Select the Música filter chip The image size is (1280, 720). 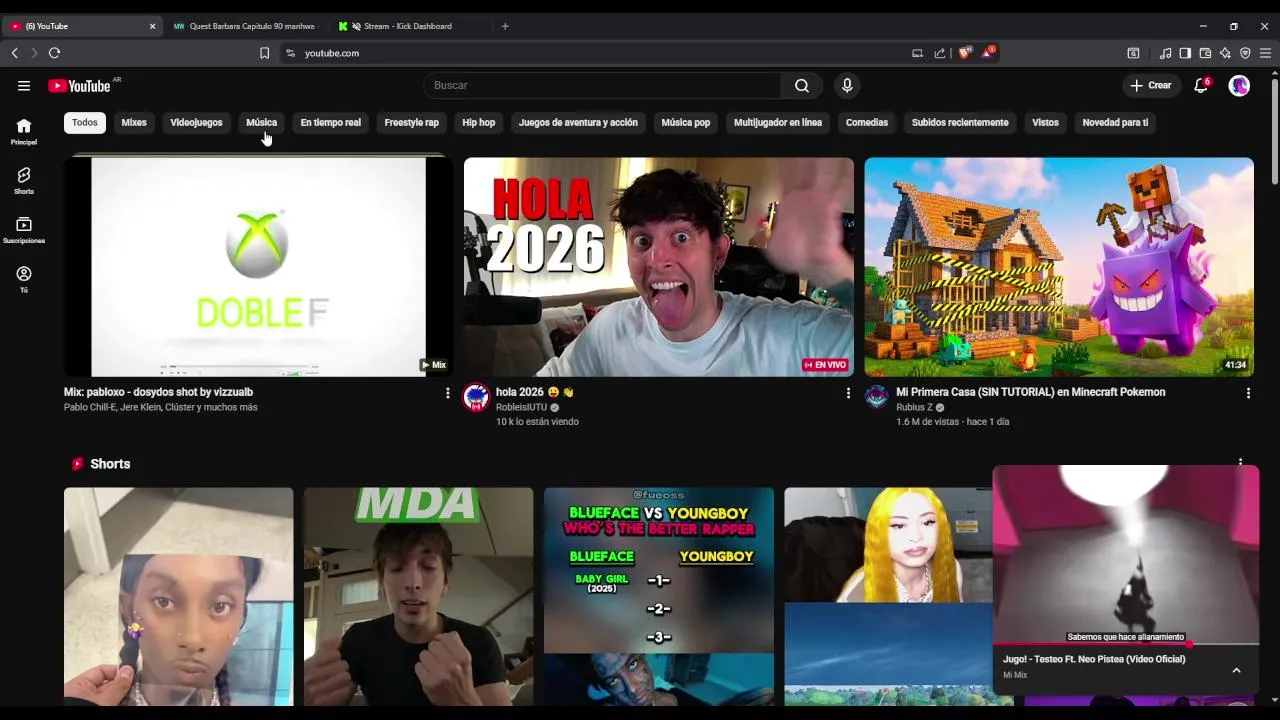pyautogui.click(x=261, y=123)
